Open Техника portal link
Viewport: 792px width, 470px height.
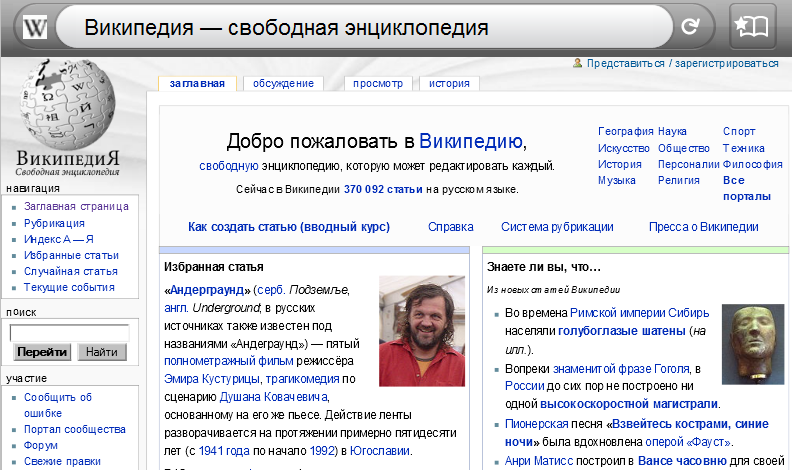tap(744, 148)
